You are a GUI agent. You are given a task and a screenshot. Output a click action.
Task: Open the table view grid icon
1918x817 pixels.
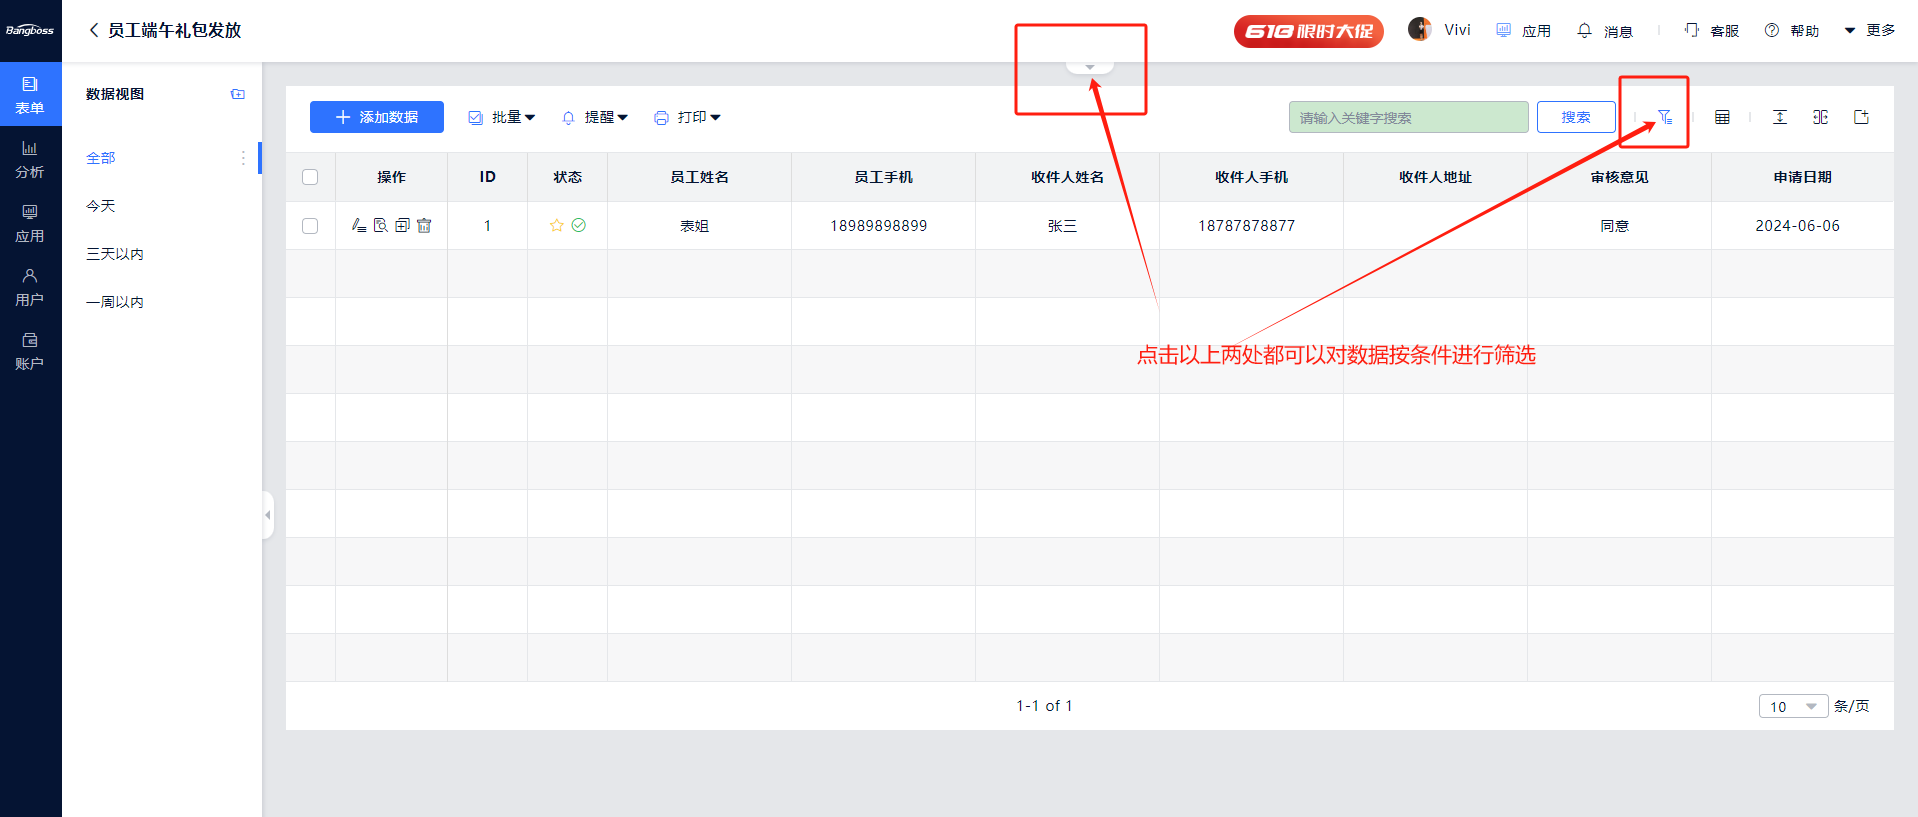click(1722, 117)
